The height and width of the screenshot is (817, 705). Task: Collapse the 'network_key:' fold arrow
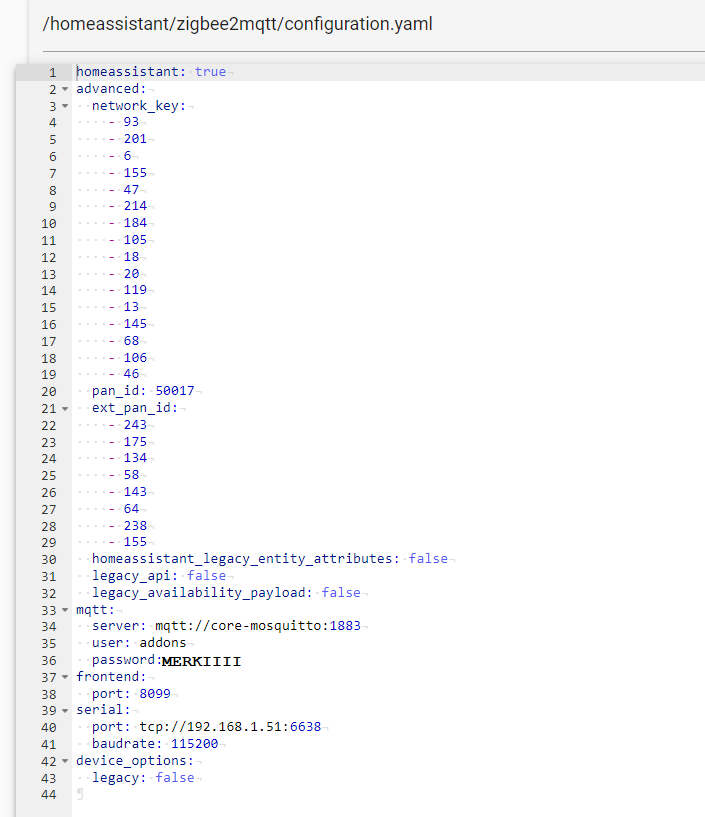(65, 106)
